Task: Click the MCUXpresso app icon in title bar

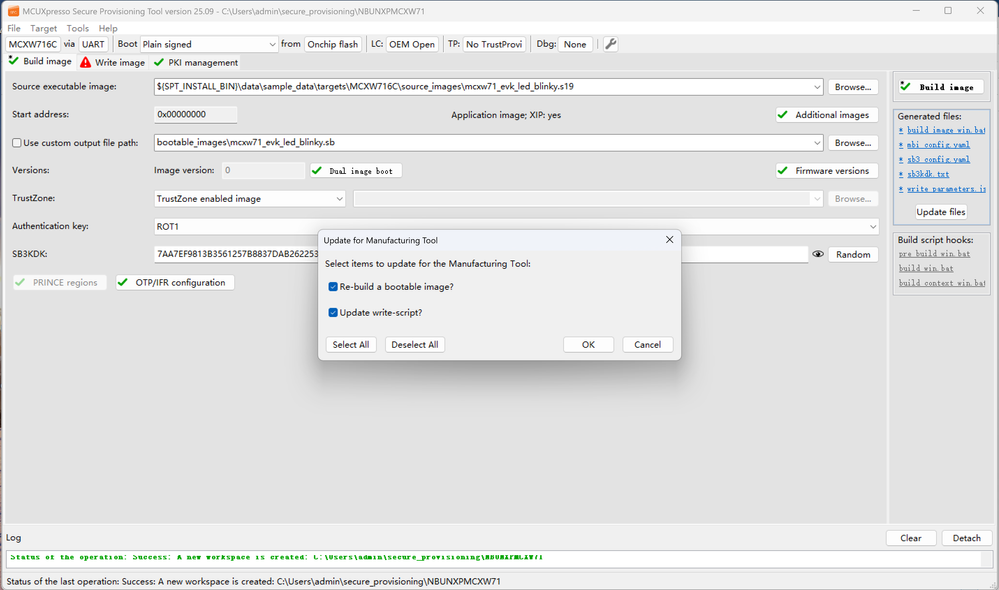Action: [x=13, y=11]
